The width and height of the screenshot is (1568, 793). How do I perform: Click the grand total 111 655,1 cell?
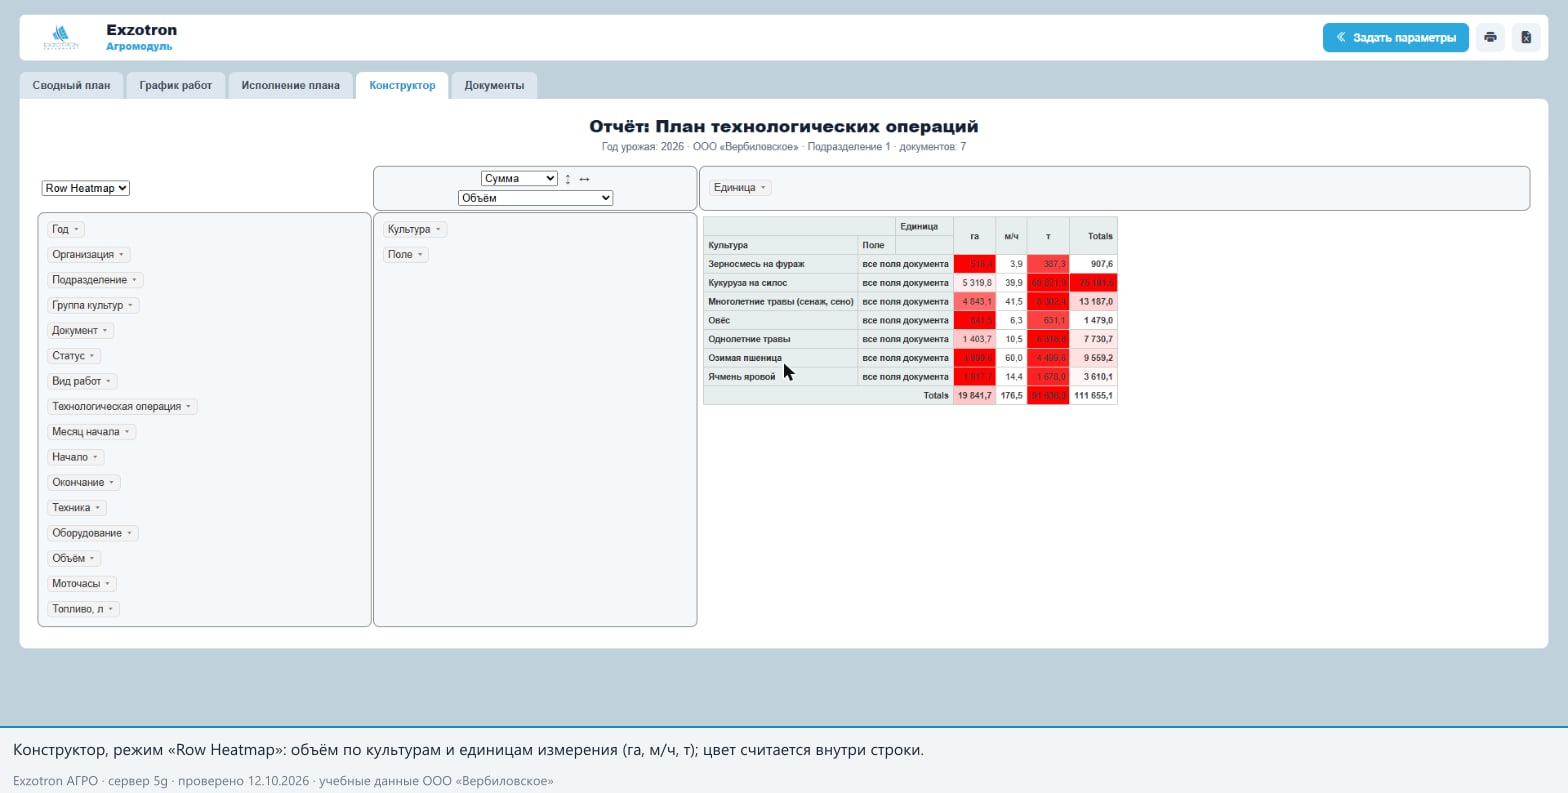pyautogui.click(x=1093, y=396)
